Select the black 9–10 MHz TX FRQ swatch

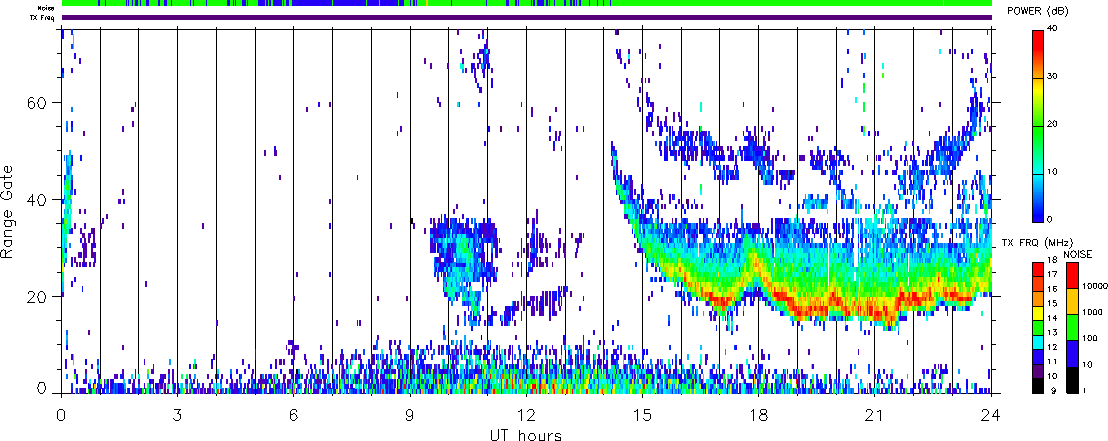[1039, 384]
